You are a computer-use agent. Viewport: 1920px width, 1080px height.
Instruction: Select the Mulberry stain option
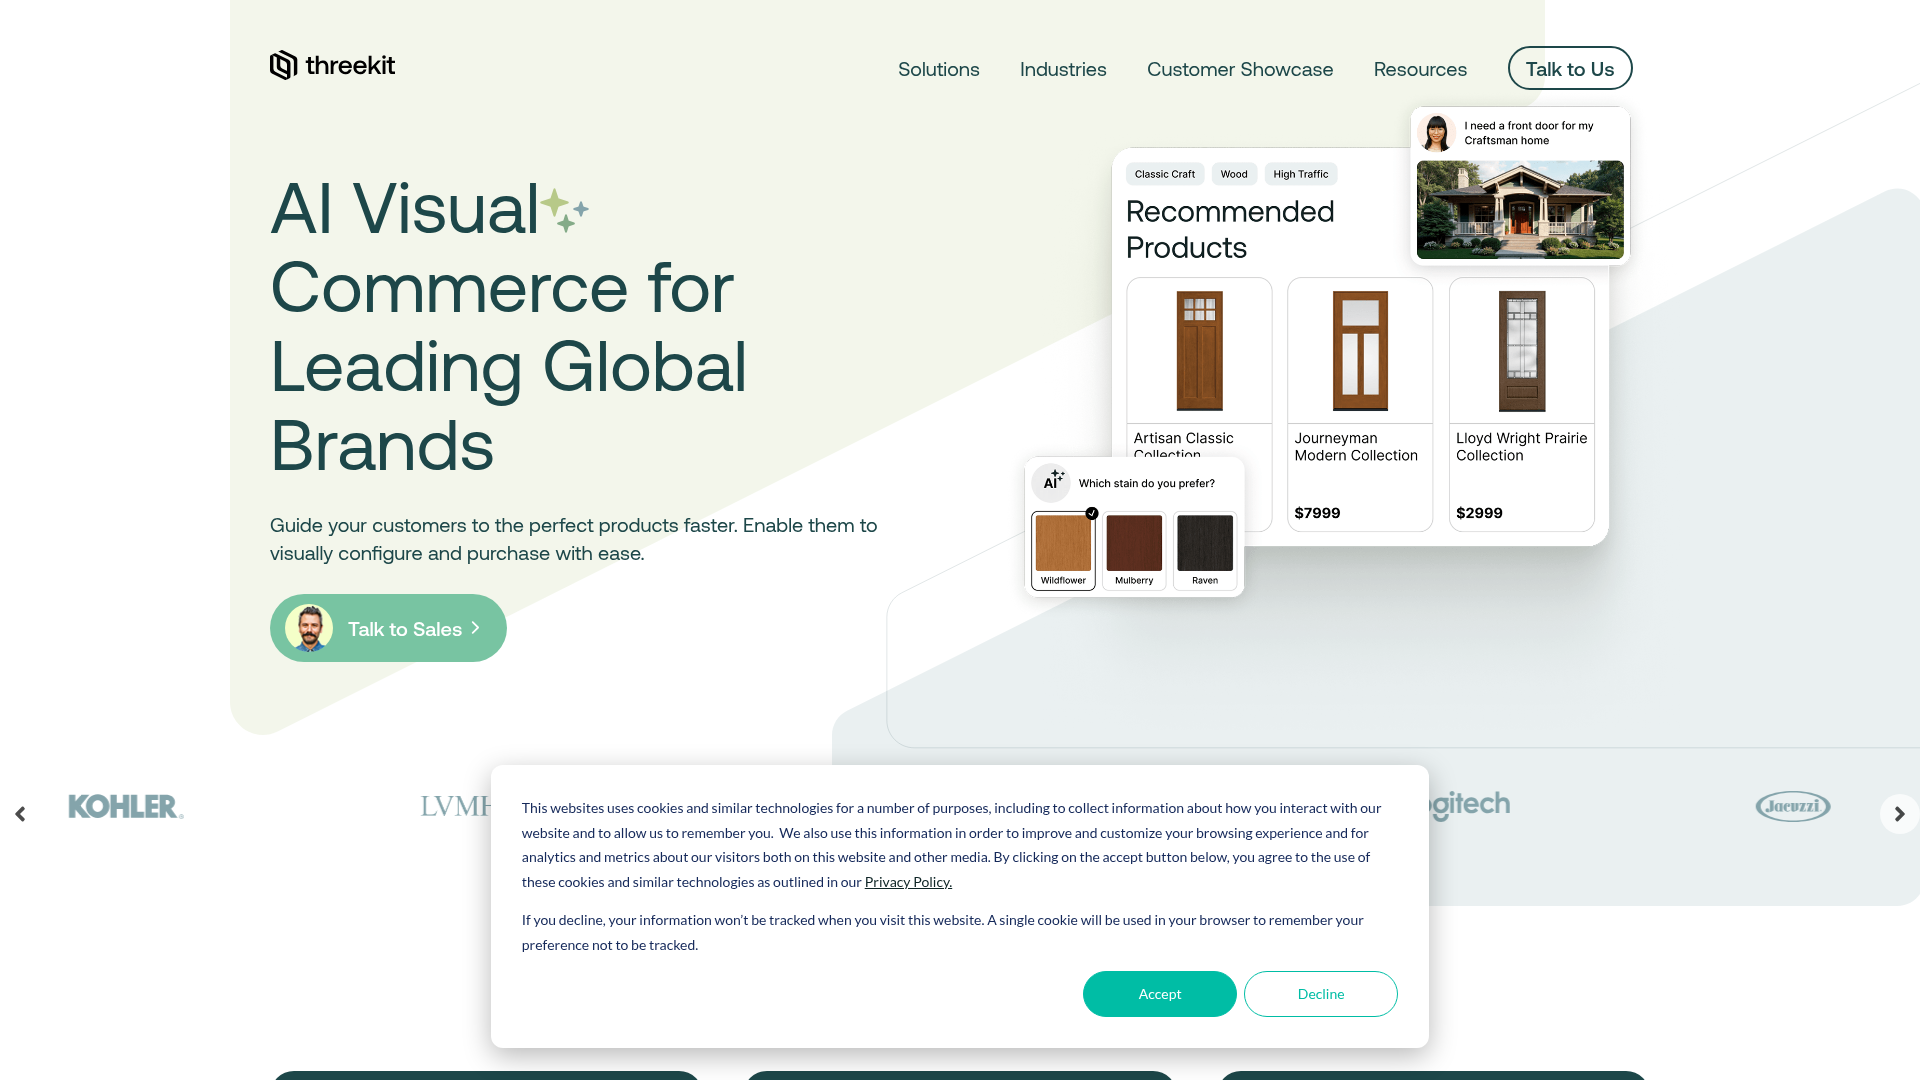coord(1134,544)
